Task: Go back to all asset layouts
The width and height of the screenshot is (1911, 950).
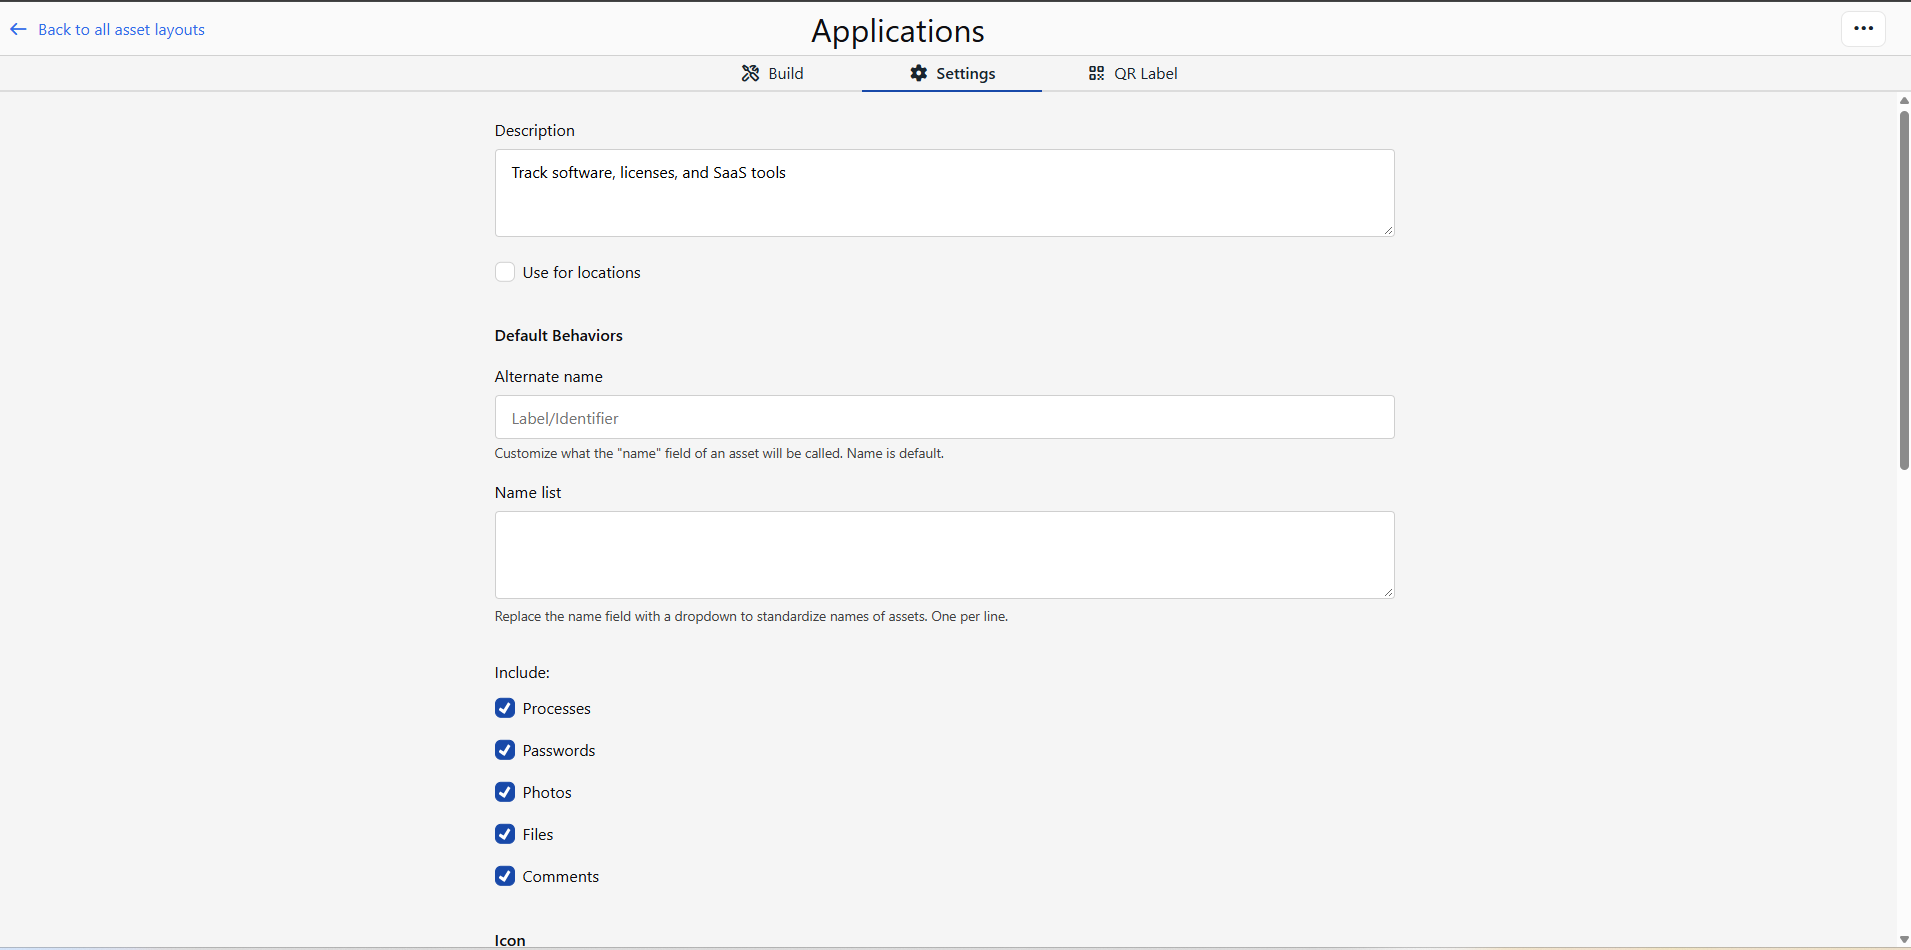Action: pos(121,29)
